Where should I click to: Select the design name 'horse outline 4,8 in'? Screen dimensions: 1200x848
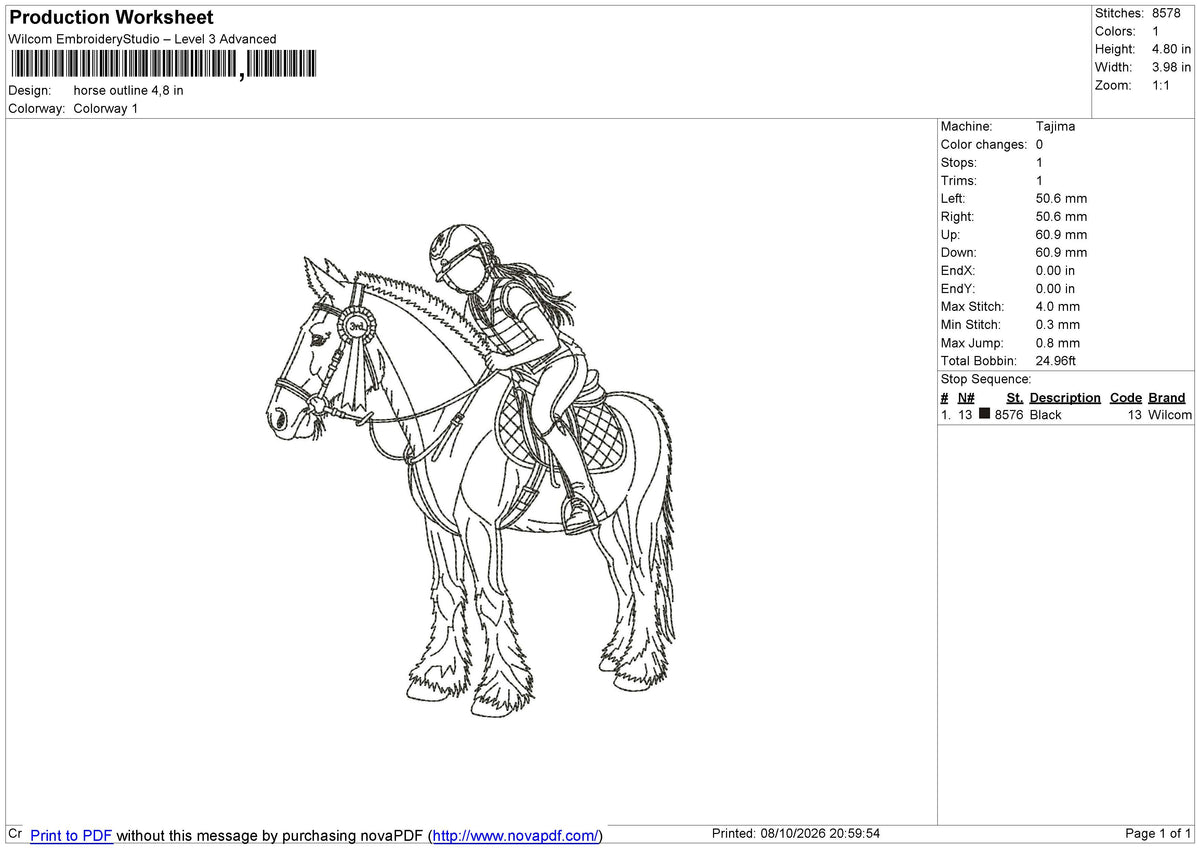point(129,90)
